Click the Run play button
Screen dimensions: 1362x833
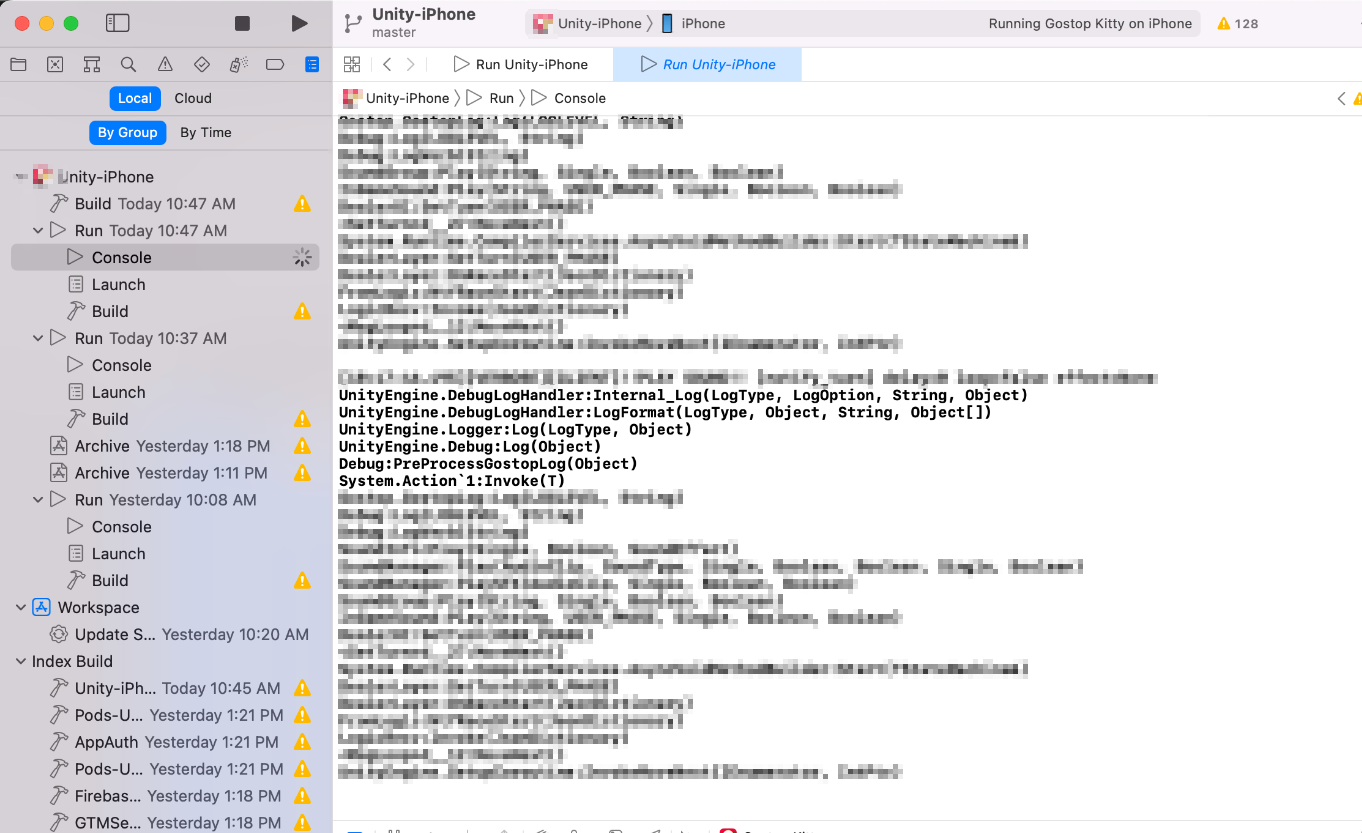299,23
